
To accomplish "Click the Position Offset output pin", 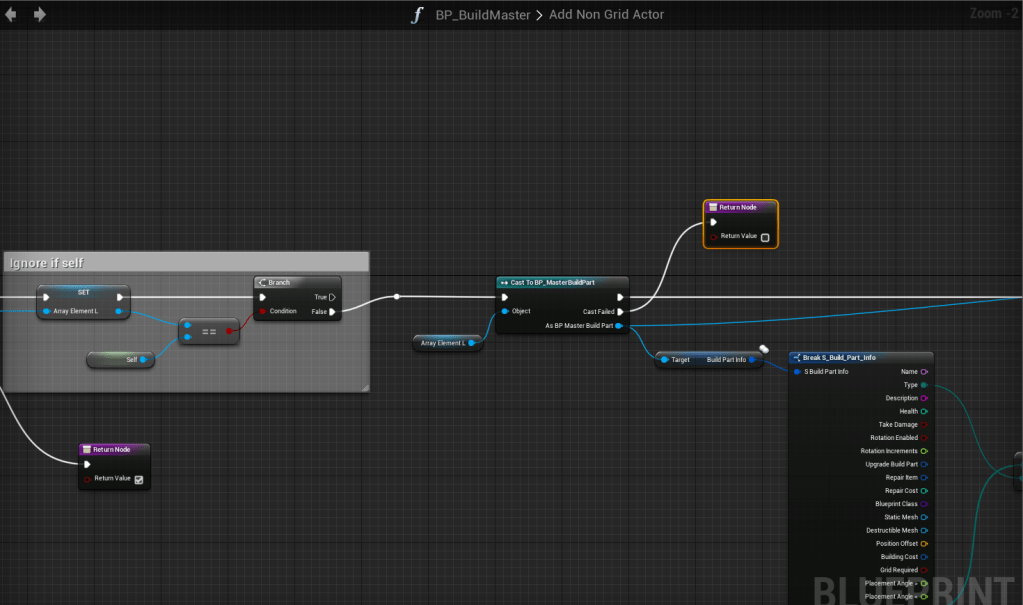I will tap(924, 543).
